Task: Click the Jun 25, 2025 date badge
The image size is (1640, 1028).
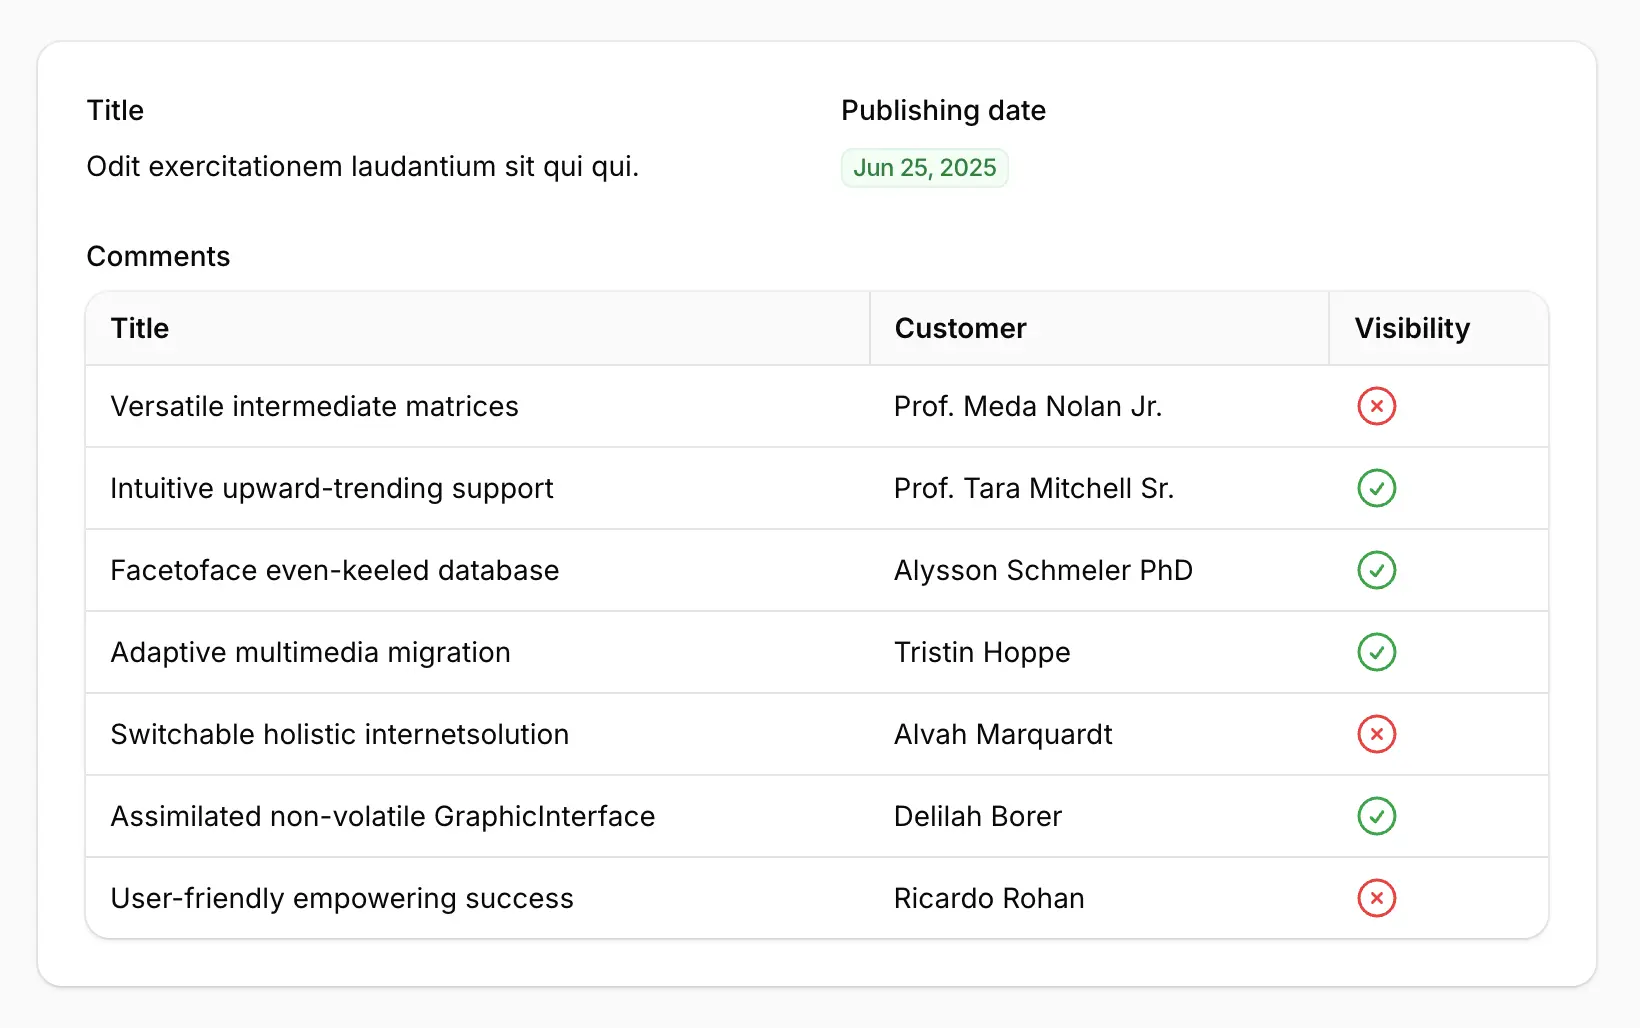Action: (x=924, y=168)
